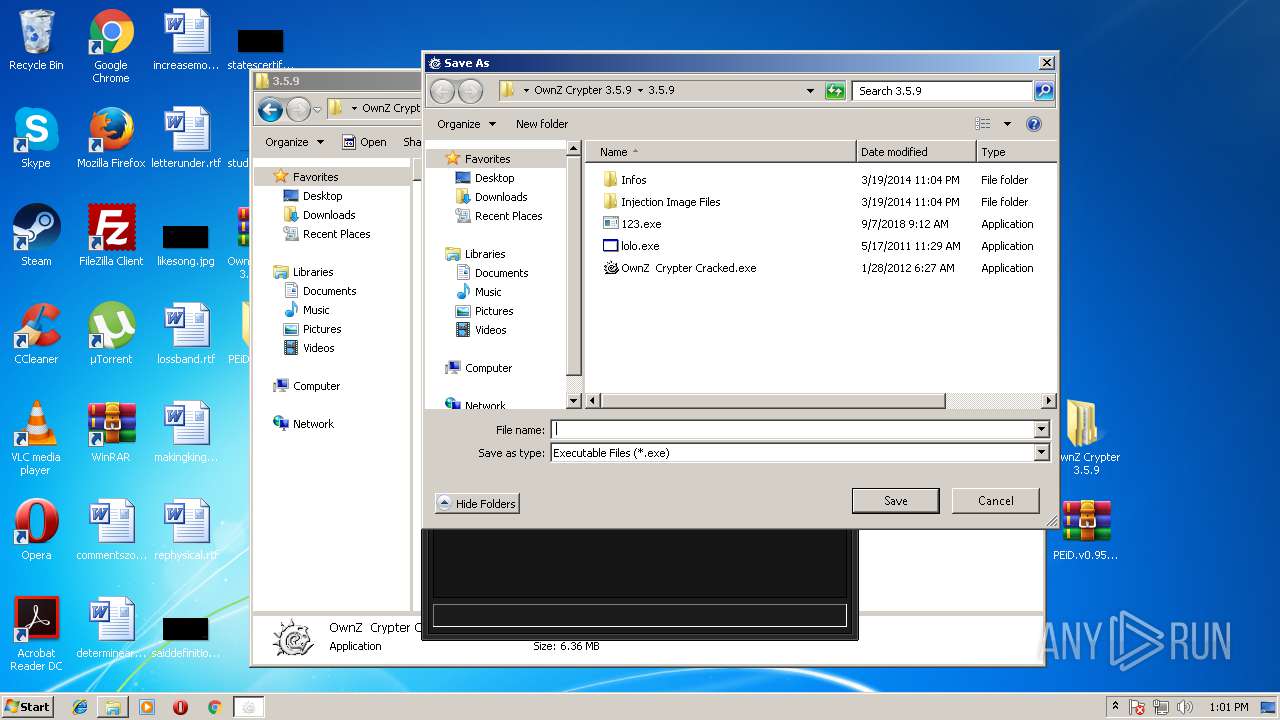Screen dimensions: 1280x720
Task: Launch Google Chrome from desktop
Action: (x=111, y=47)
